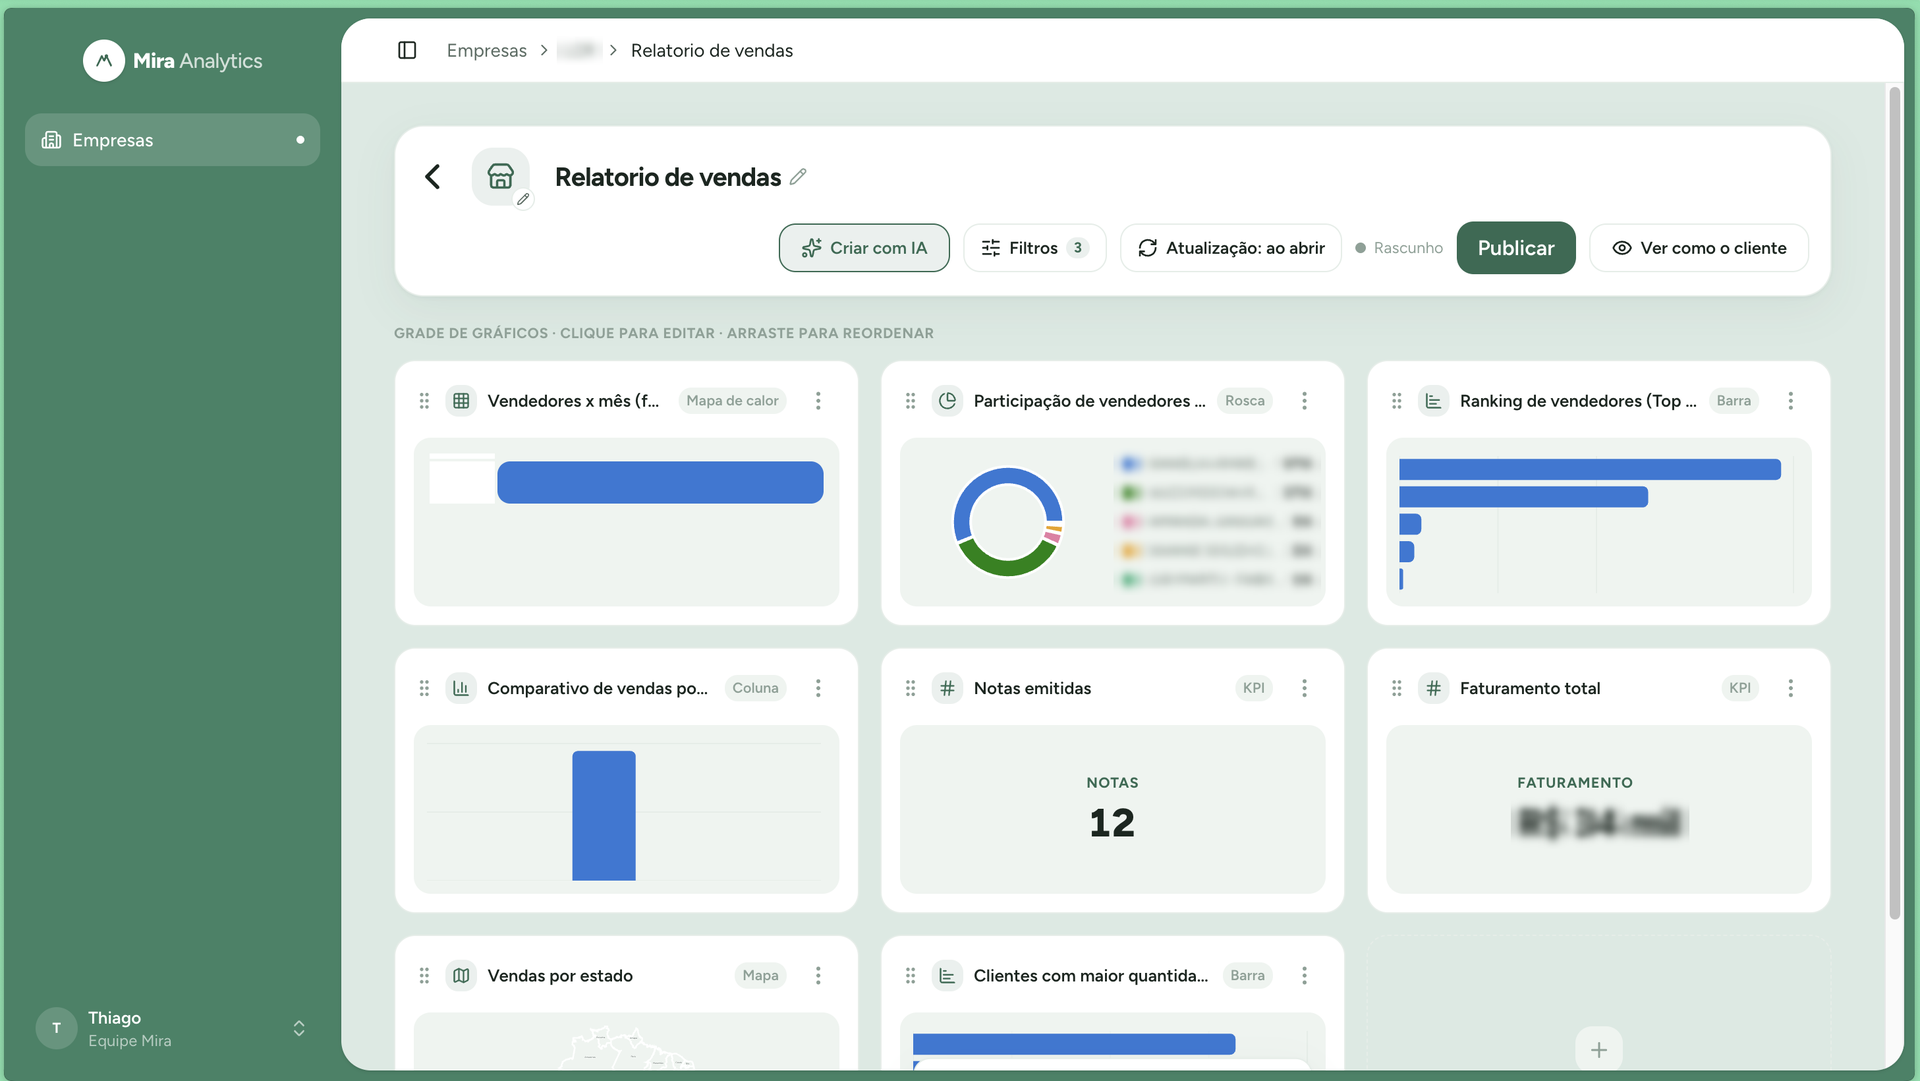Click hash icon on Faturamento total card
This screenshot has height=1081, width=1920.
coord(1433,688)
